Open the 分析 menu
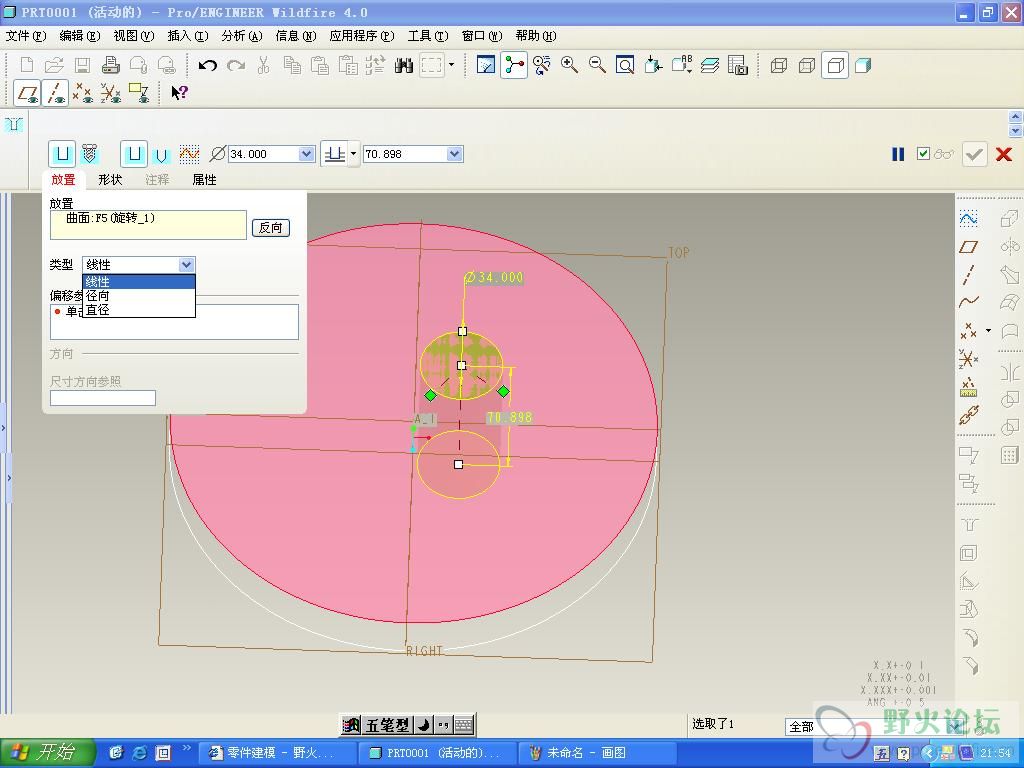 click(x=242, y=36)
